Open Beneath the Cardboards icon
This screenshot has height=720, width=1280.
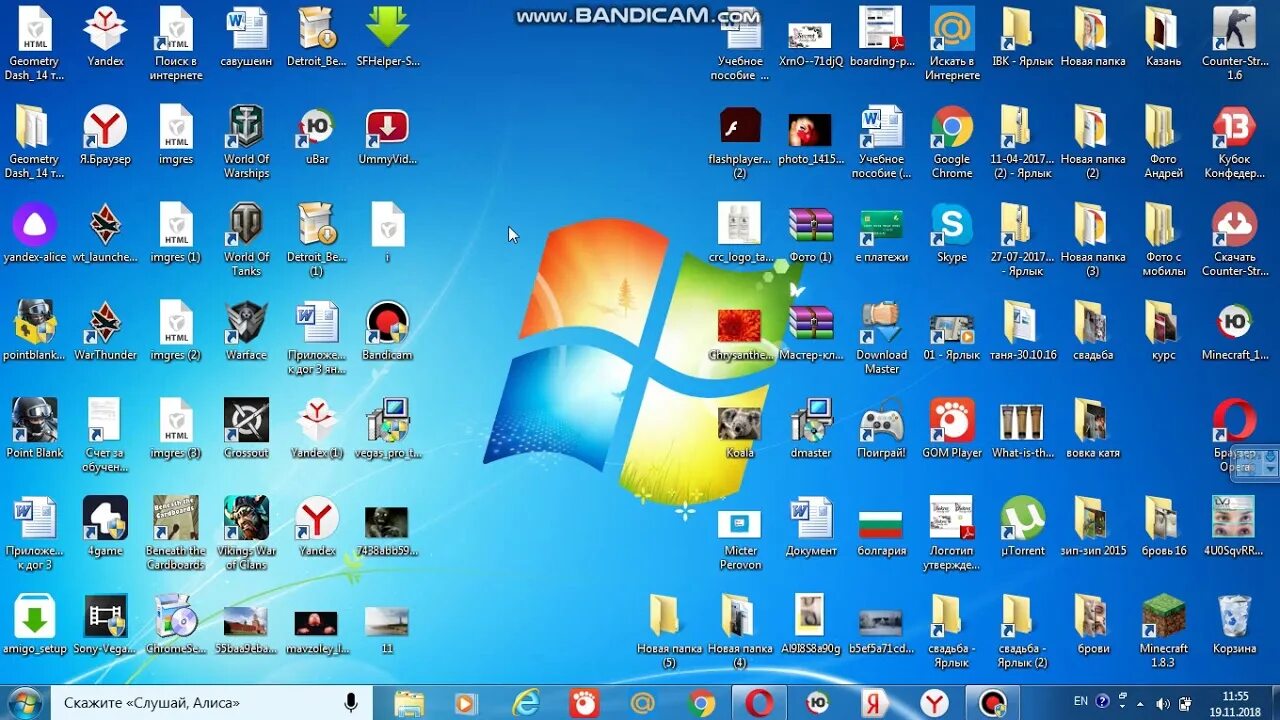(x=176, y=533)
